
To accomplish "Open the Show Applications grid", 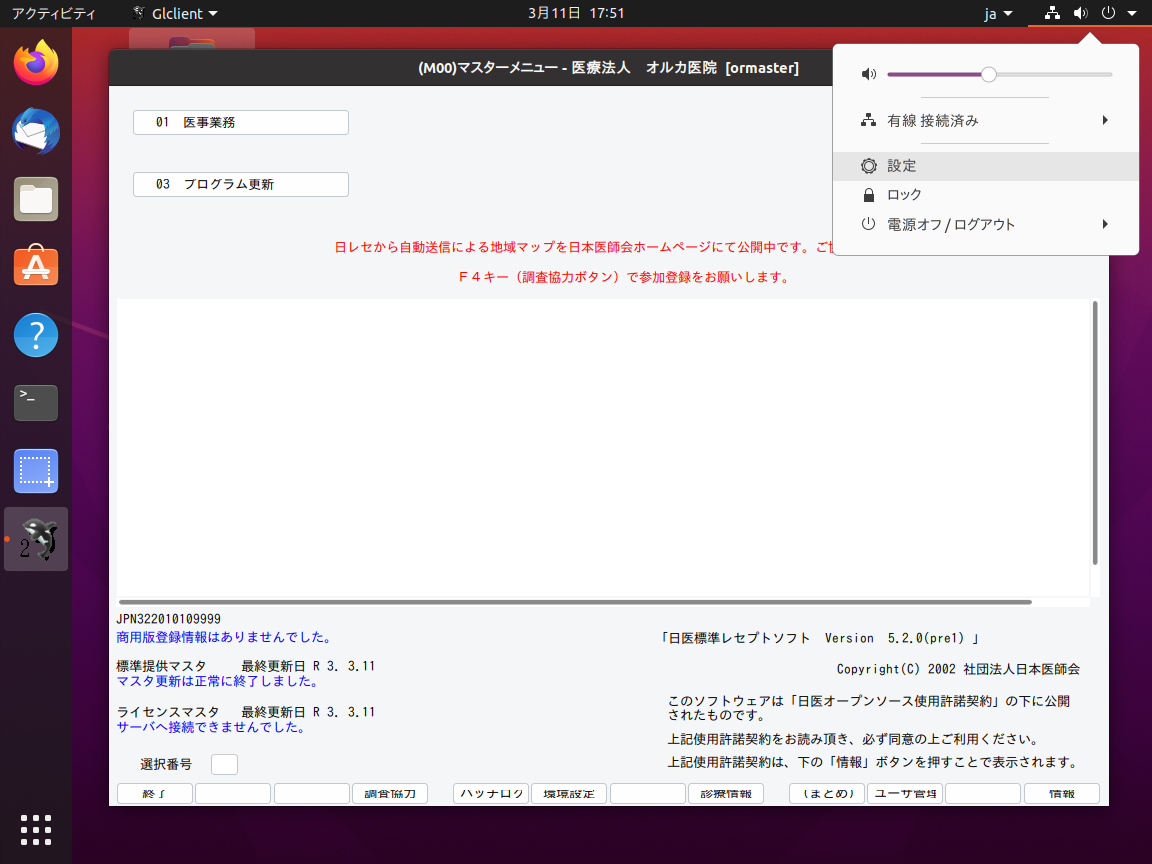I will pyautogui.click(x=35, y=830).
